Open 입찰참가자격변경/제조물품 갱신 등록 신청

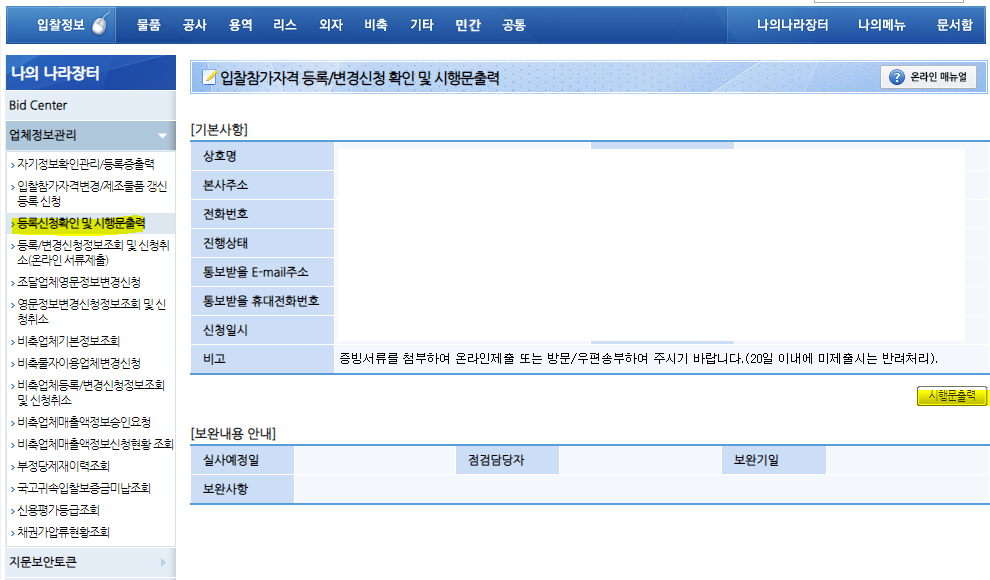(x=92, y=194)
